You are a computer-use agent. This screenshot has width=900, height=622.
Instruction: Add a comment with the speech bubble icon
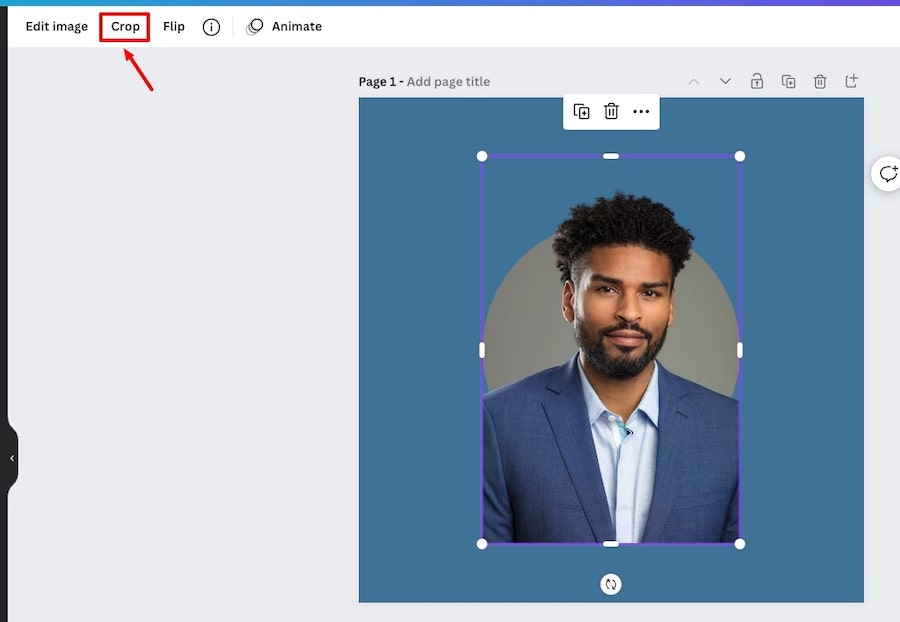[887, 173]
